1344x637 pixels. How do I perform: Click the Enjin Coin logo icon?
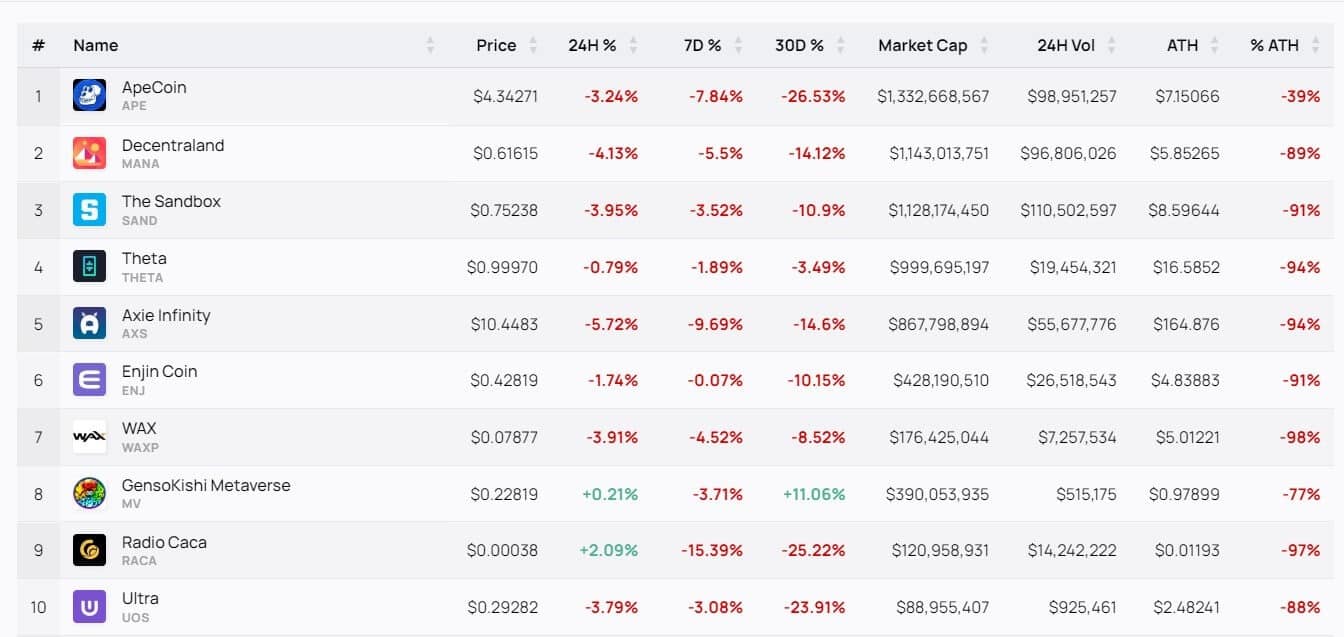(x=89, y=380)
